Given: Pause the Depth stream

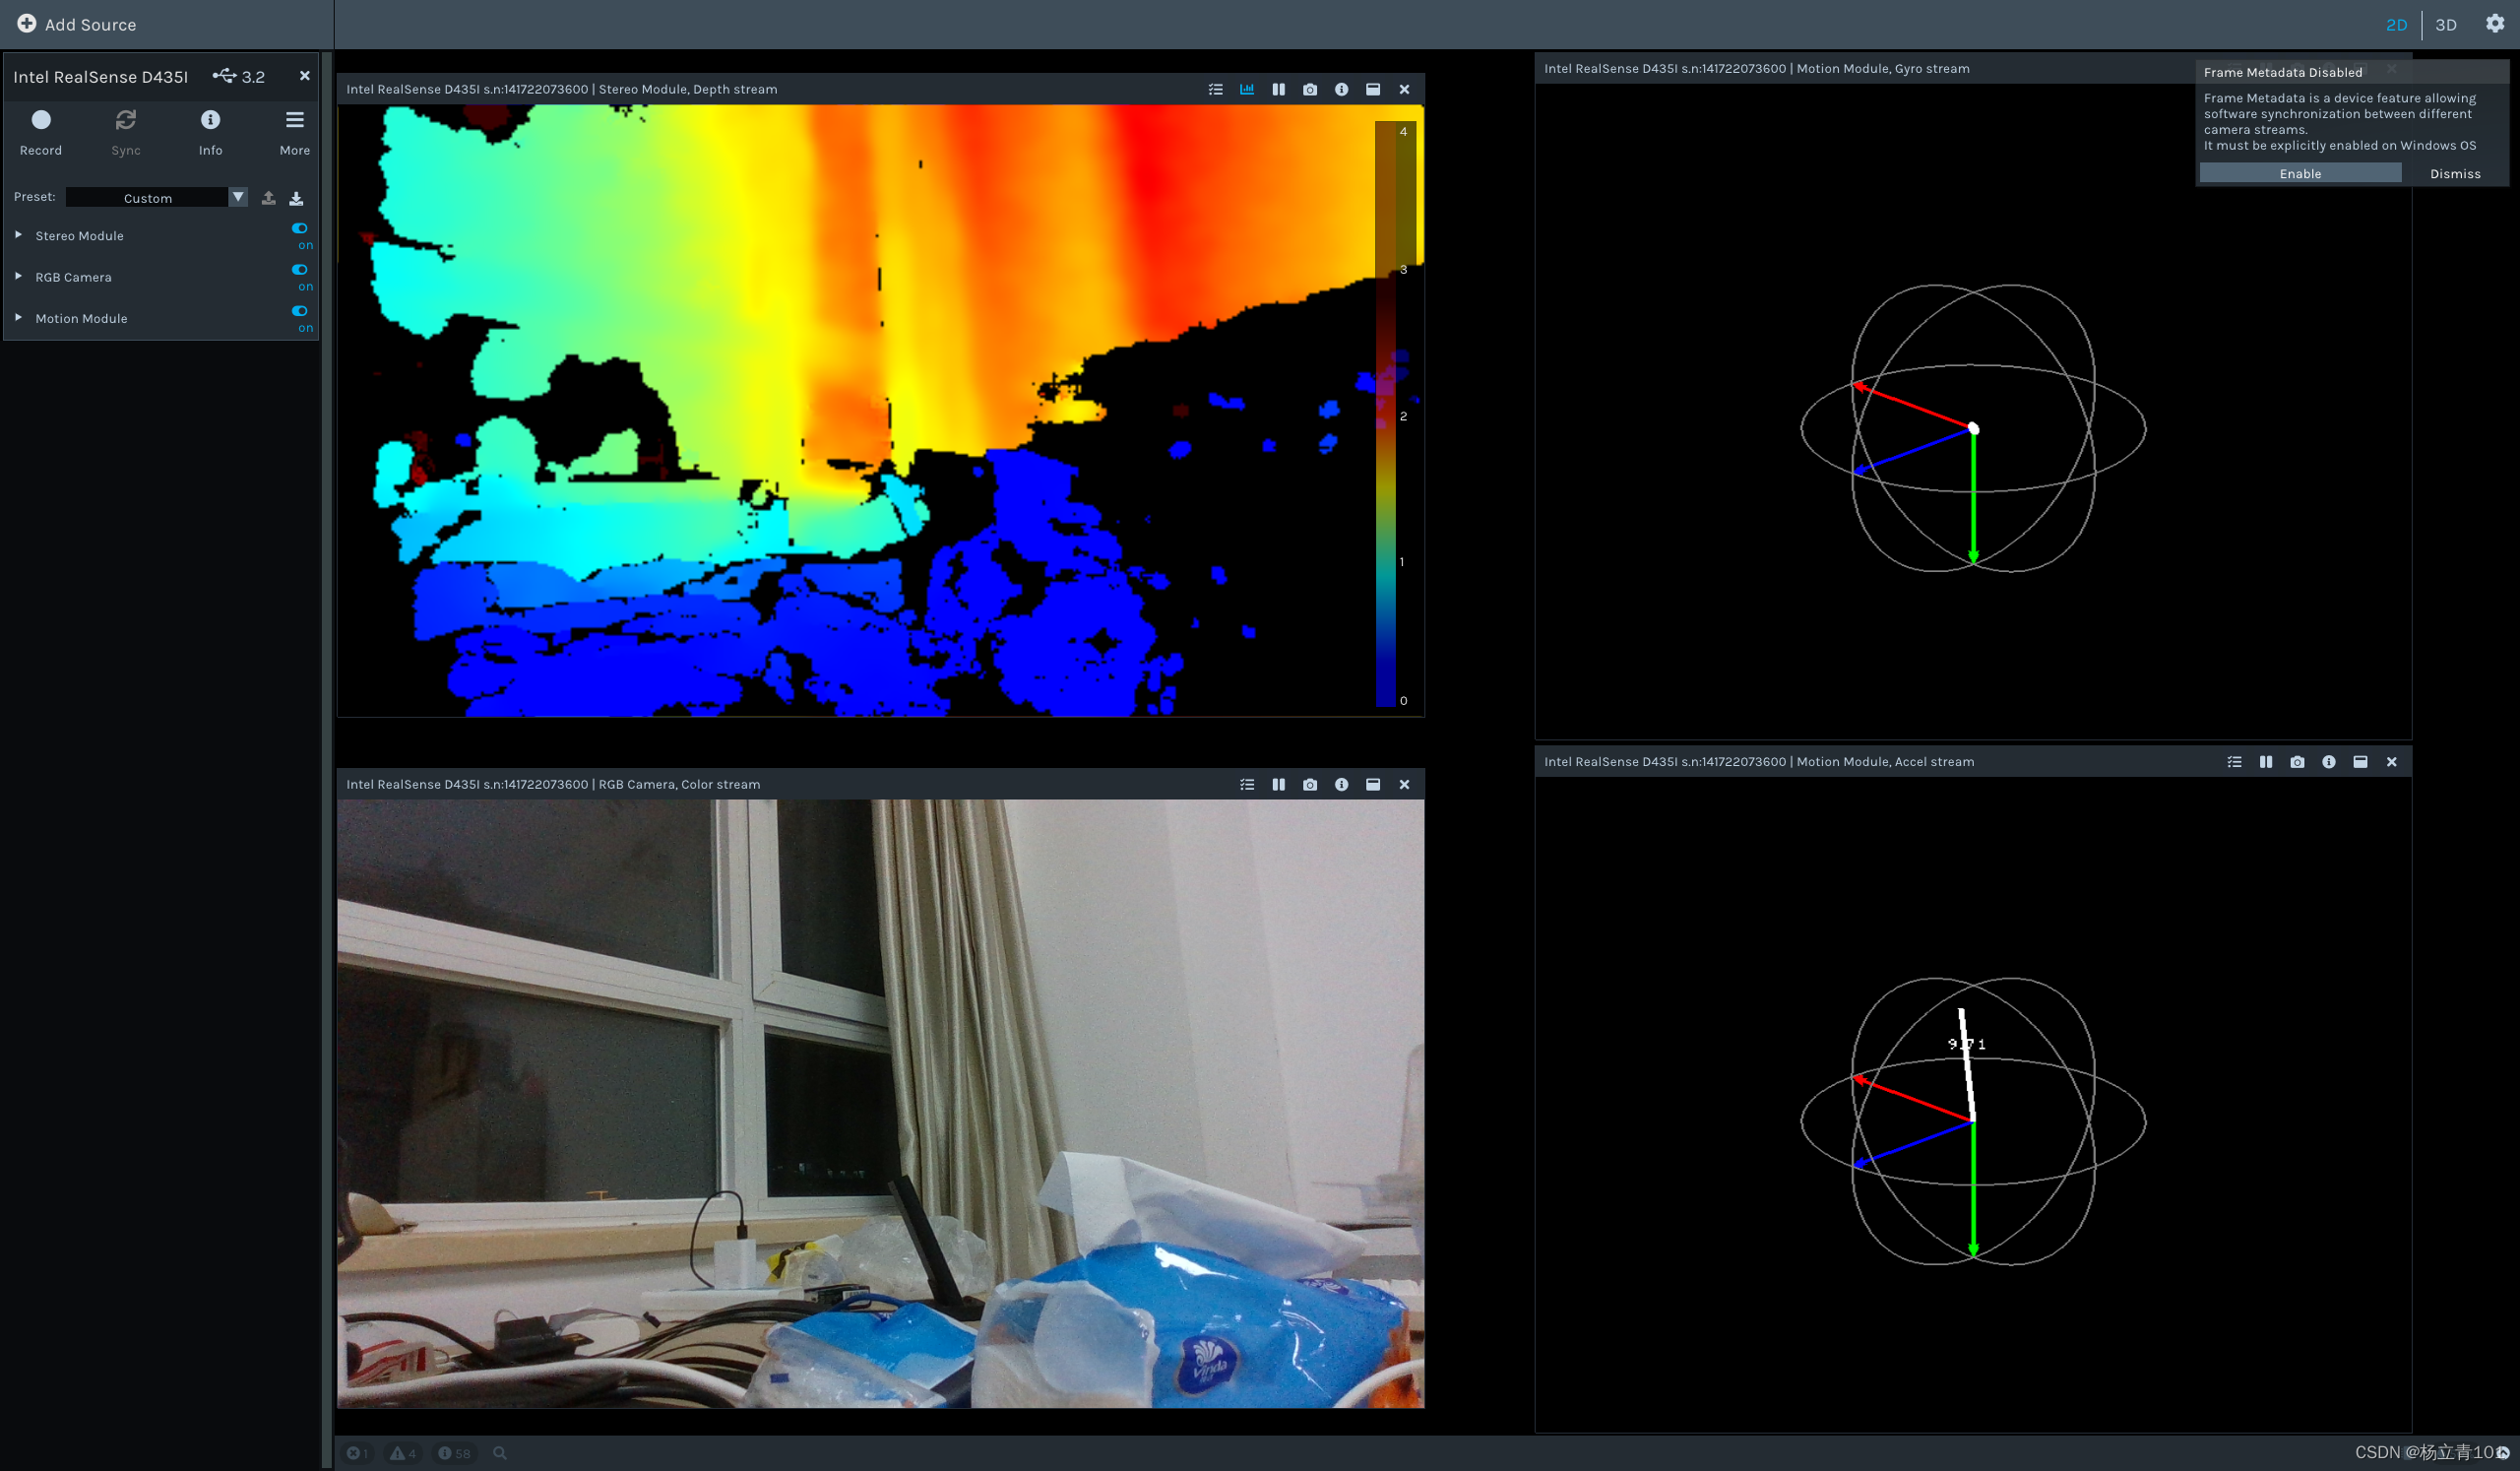Looking at the screenshot, I should pos(1278,89).
